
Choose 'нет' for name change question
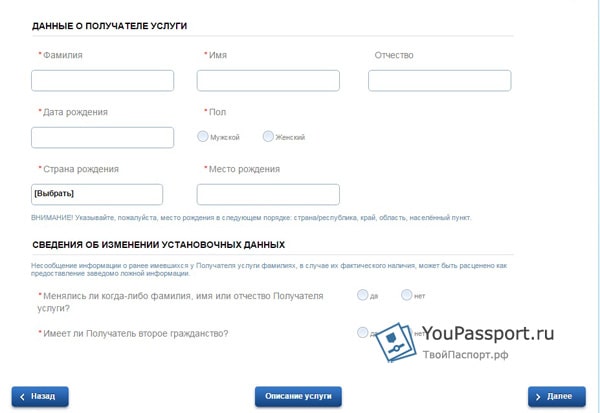tap(407, 295)
